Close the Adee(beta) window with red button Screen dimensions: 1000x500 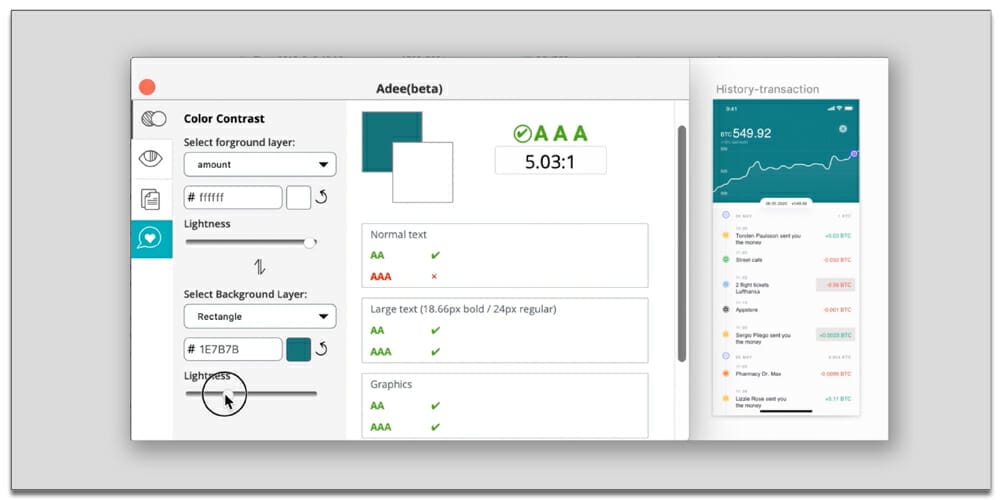coord(147,87)
